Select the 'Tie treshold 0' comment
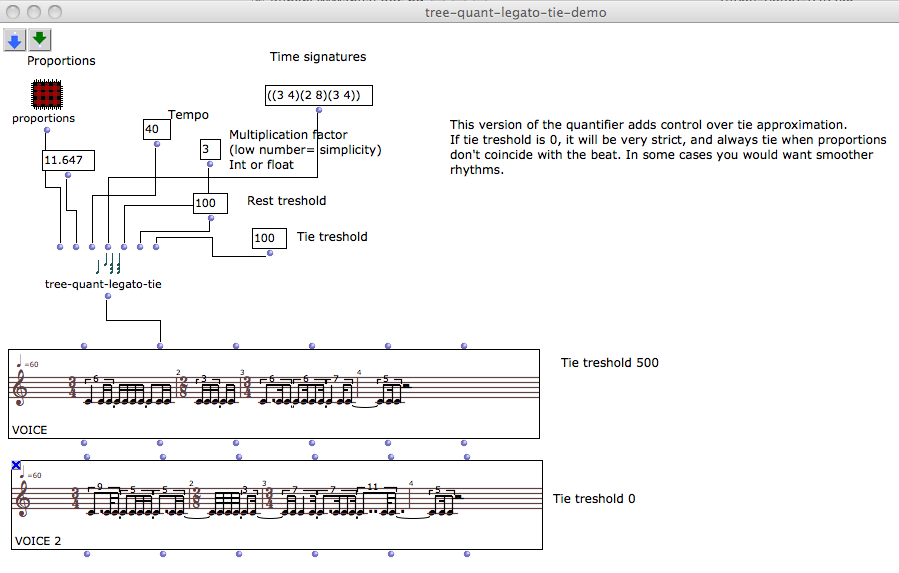 [x=594, y=498]
